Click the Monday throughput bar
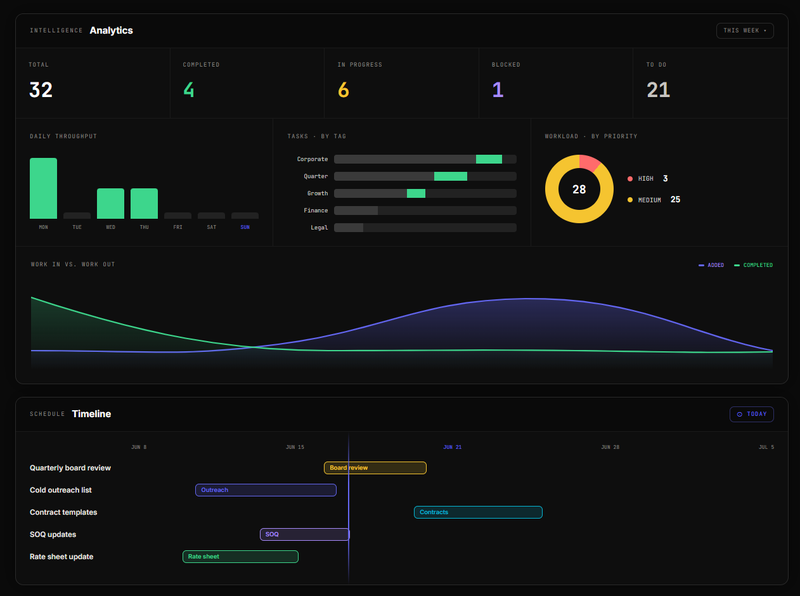The width and height of the screenshot is (800, 596). [43, 188]
